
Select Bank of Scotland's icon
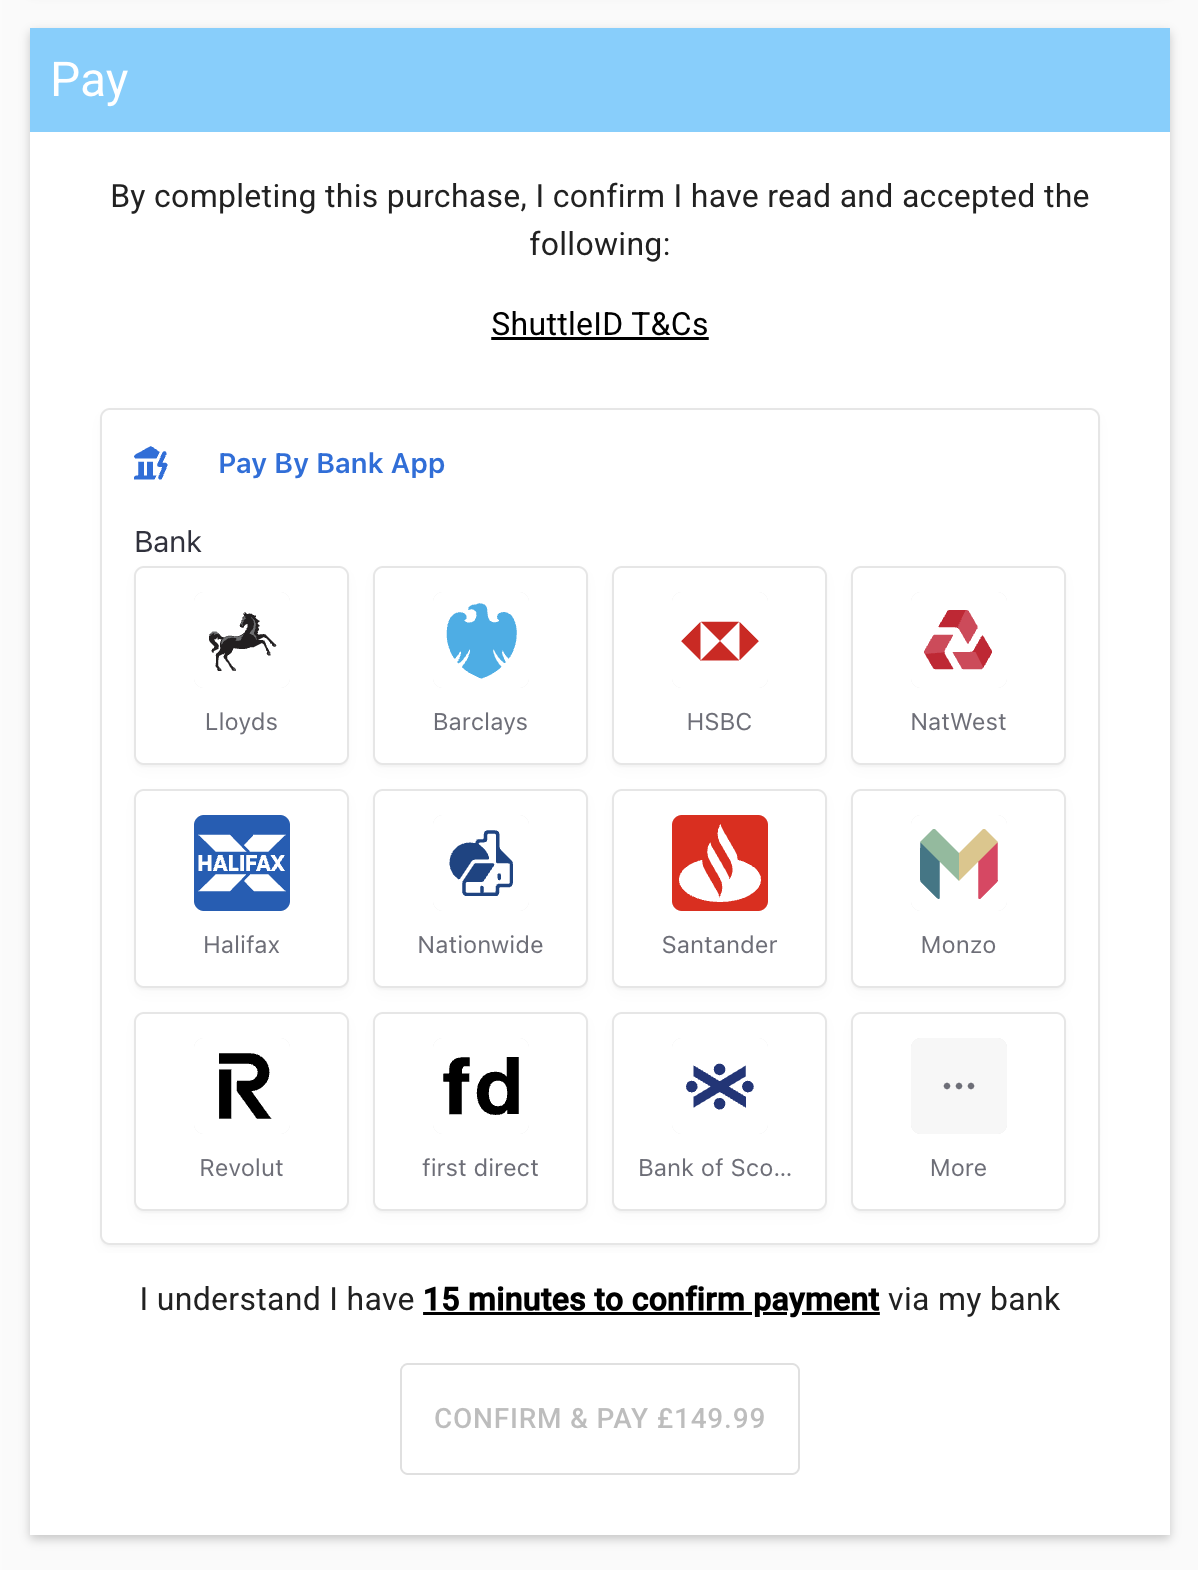pos(718,1087)
